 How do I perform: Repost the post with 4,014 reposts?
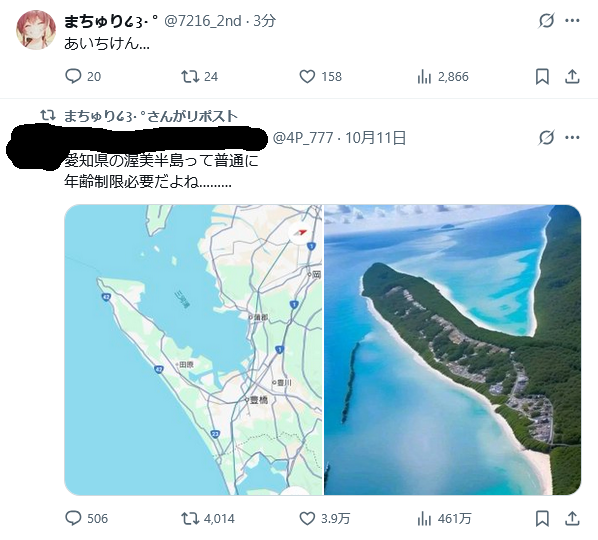pyautogui.click(x=207, y=518)
